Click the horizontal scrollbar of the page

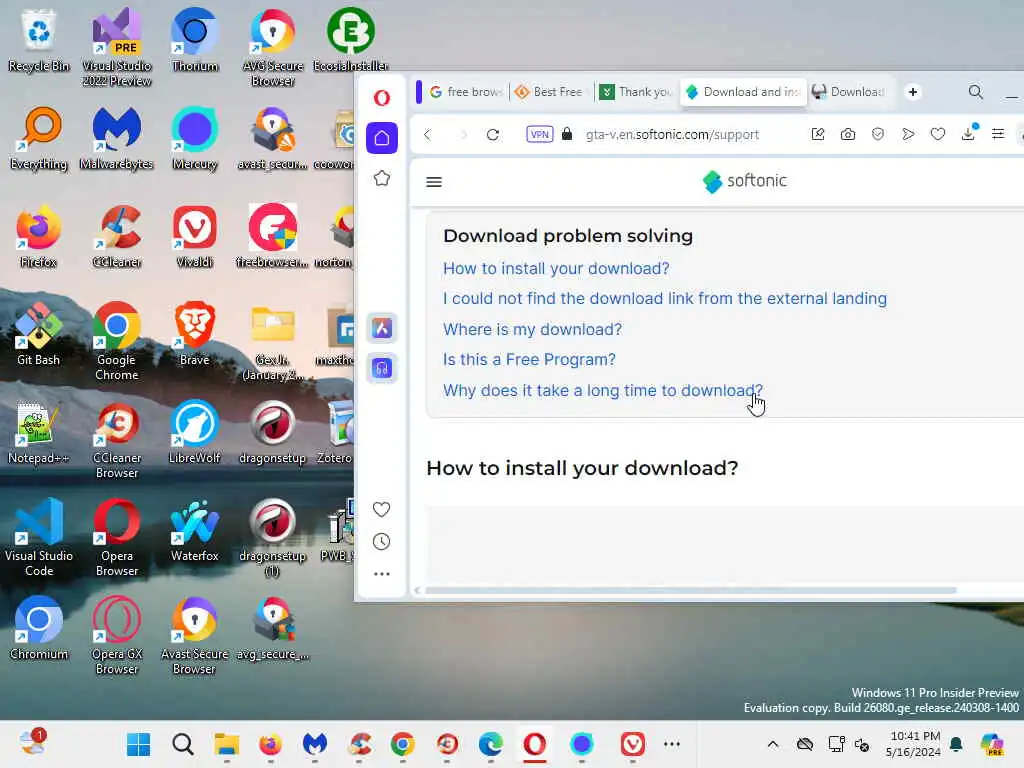pos(691,590)
